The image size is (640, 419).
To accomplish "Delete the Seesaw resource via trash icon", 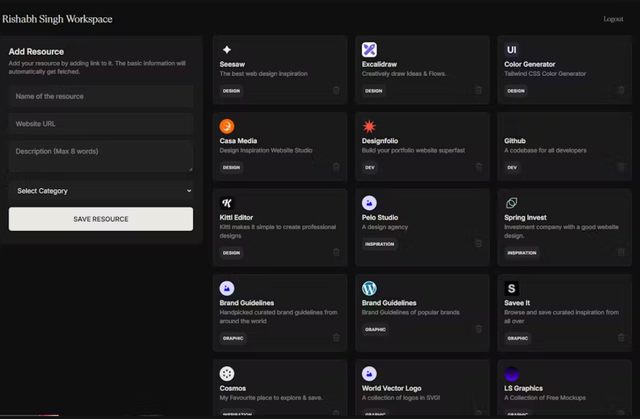I will pos(336,90).
